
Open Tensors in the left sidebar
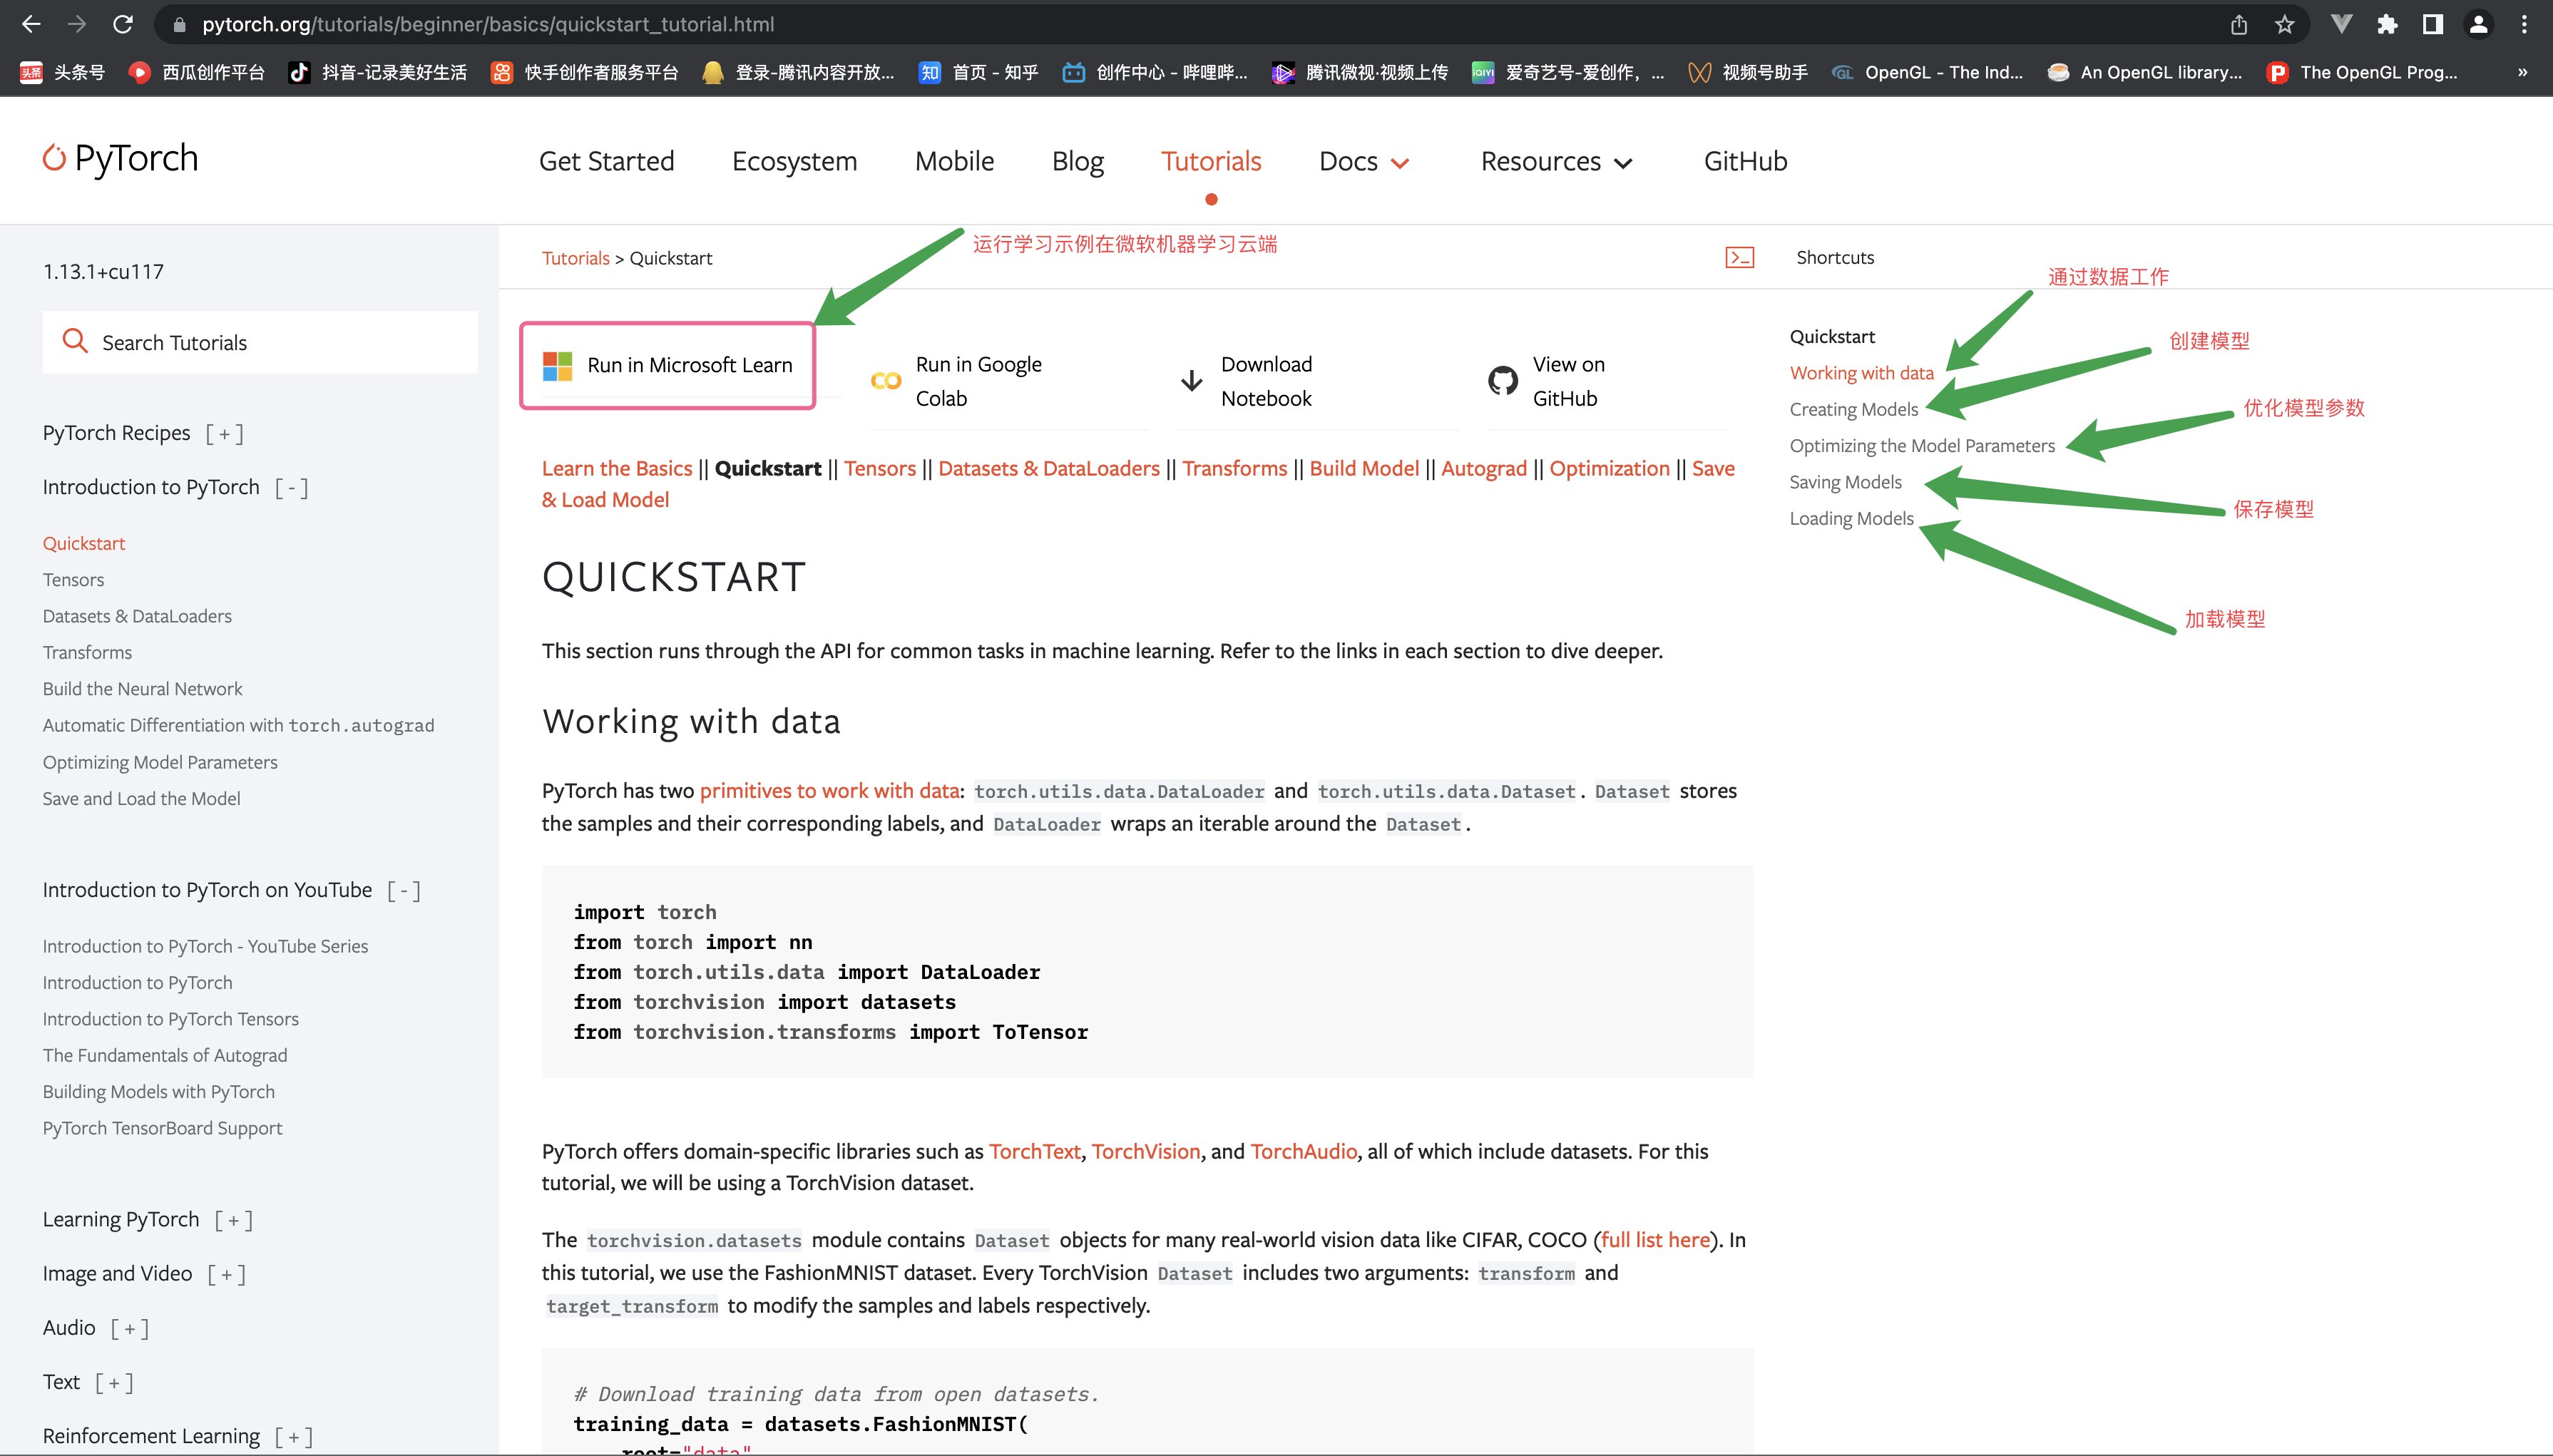coord(73,580)
